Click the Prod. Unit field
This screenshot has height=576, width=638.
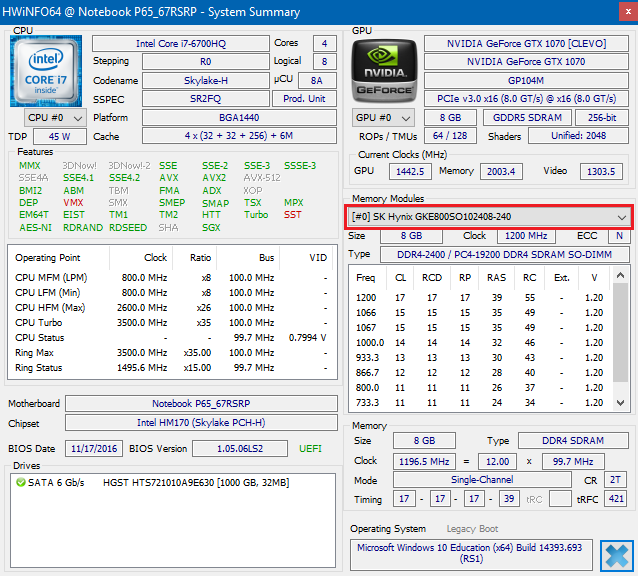point(304,99)
